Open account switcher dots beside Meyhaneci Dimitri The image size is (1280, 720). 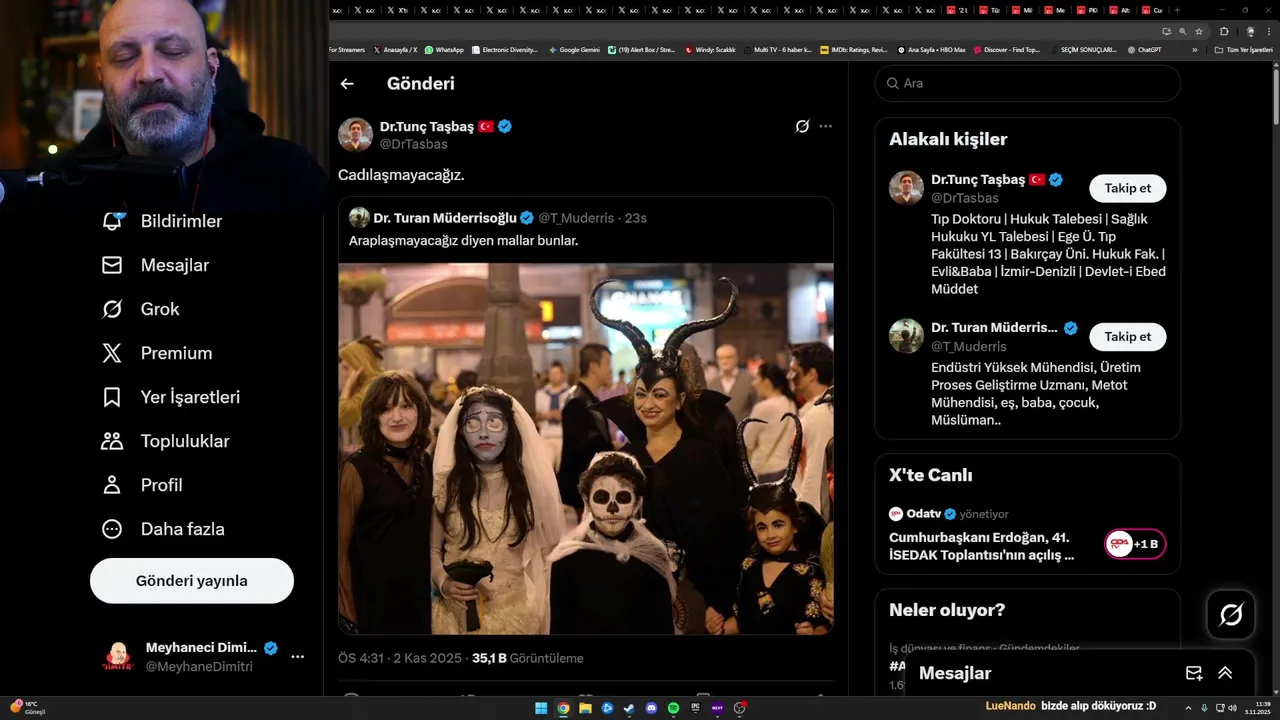297,656
